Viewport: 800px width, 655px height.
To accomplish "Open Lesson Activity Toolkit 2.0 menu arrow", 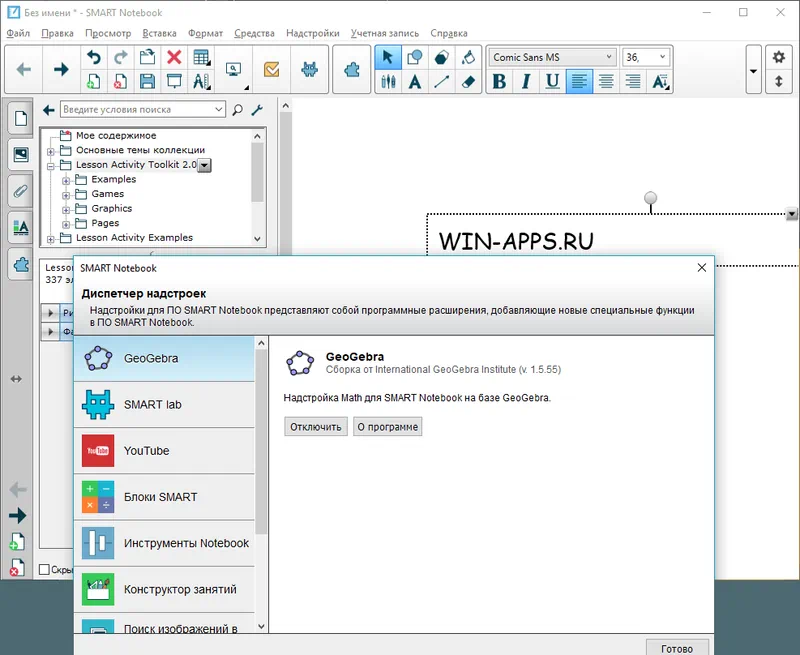I will tap(204, 165).
